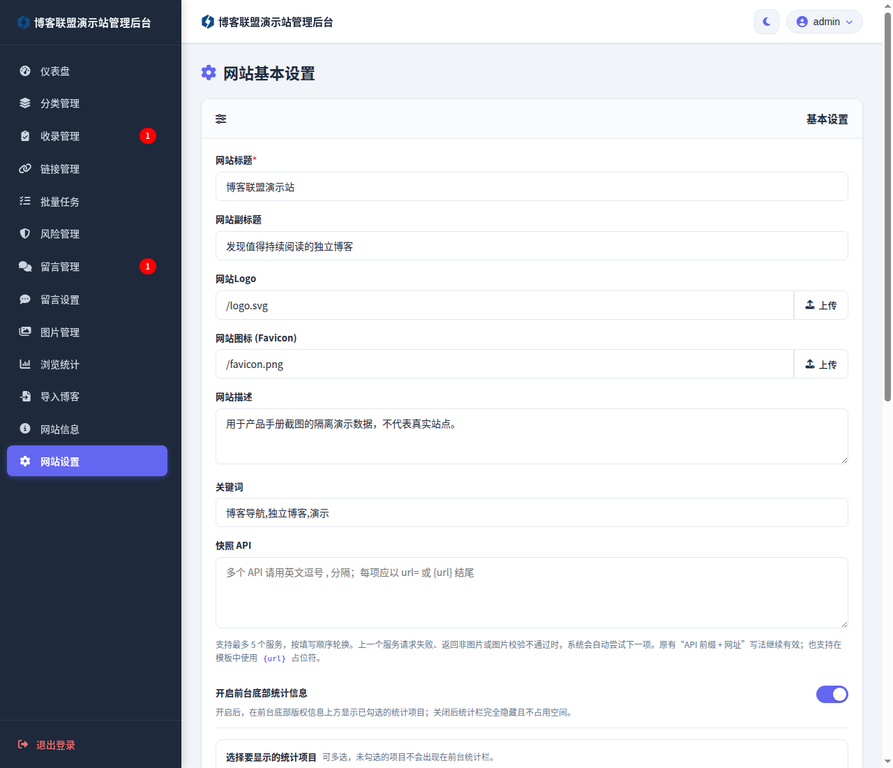The width and height of the screenshot is (893, 768).
Task: Click the 退出登录 sign-out icon
Action: tap(23, 745)
